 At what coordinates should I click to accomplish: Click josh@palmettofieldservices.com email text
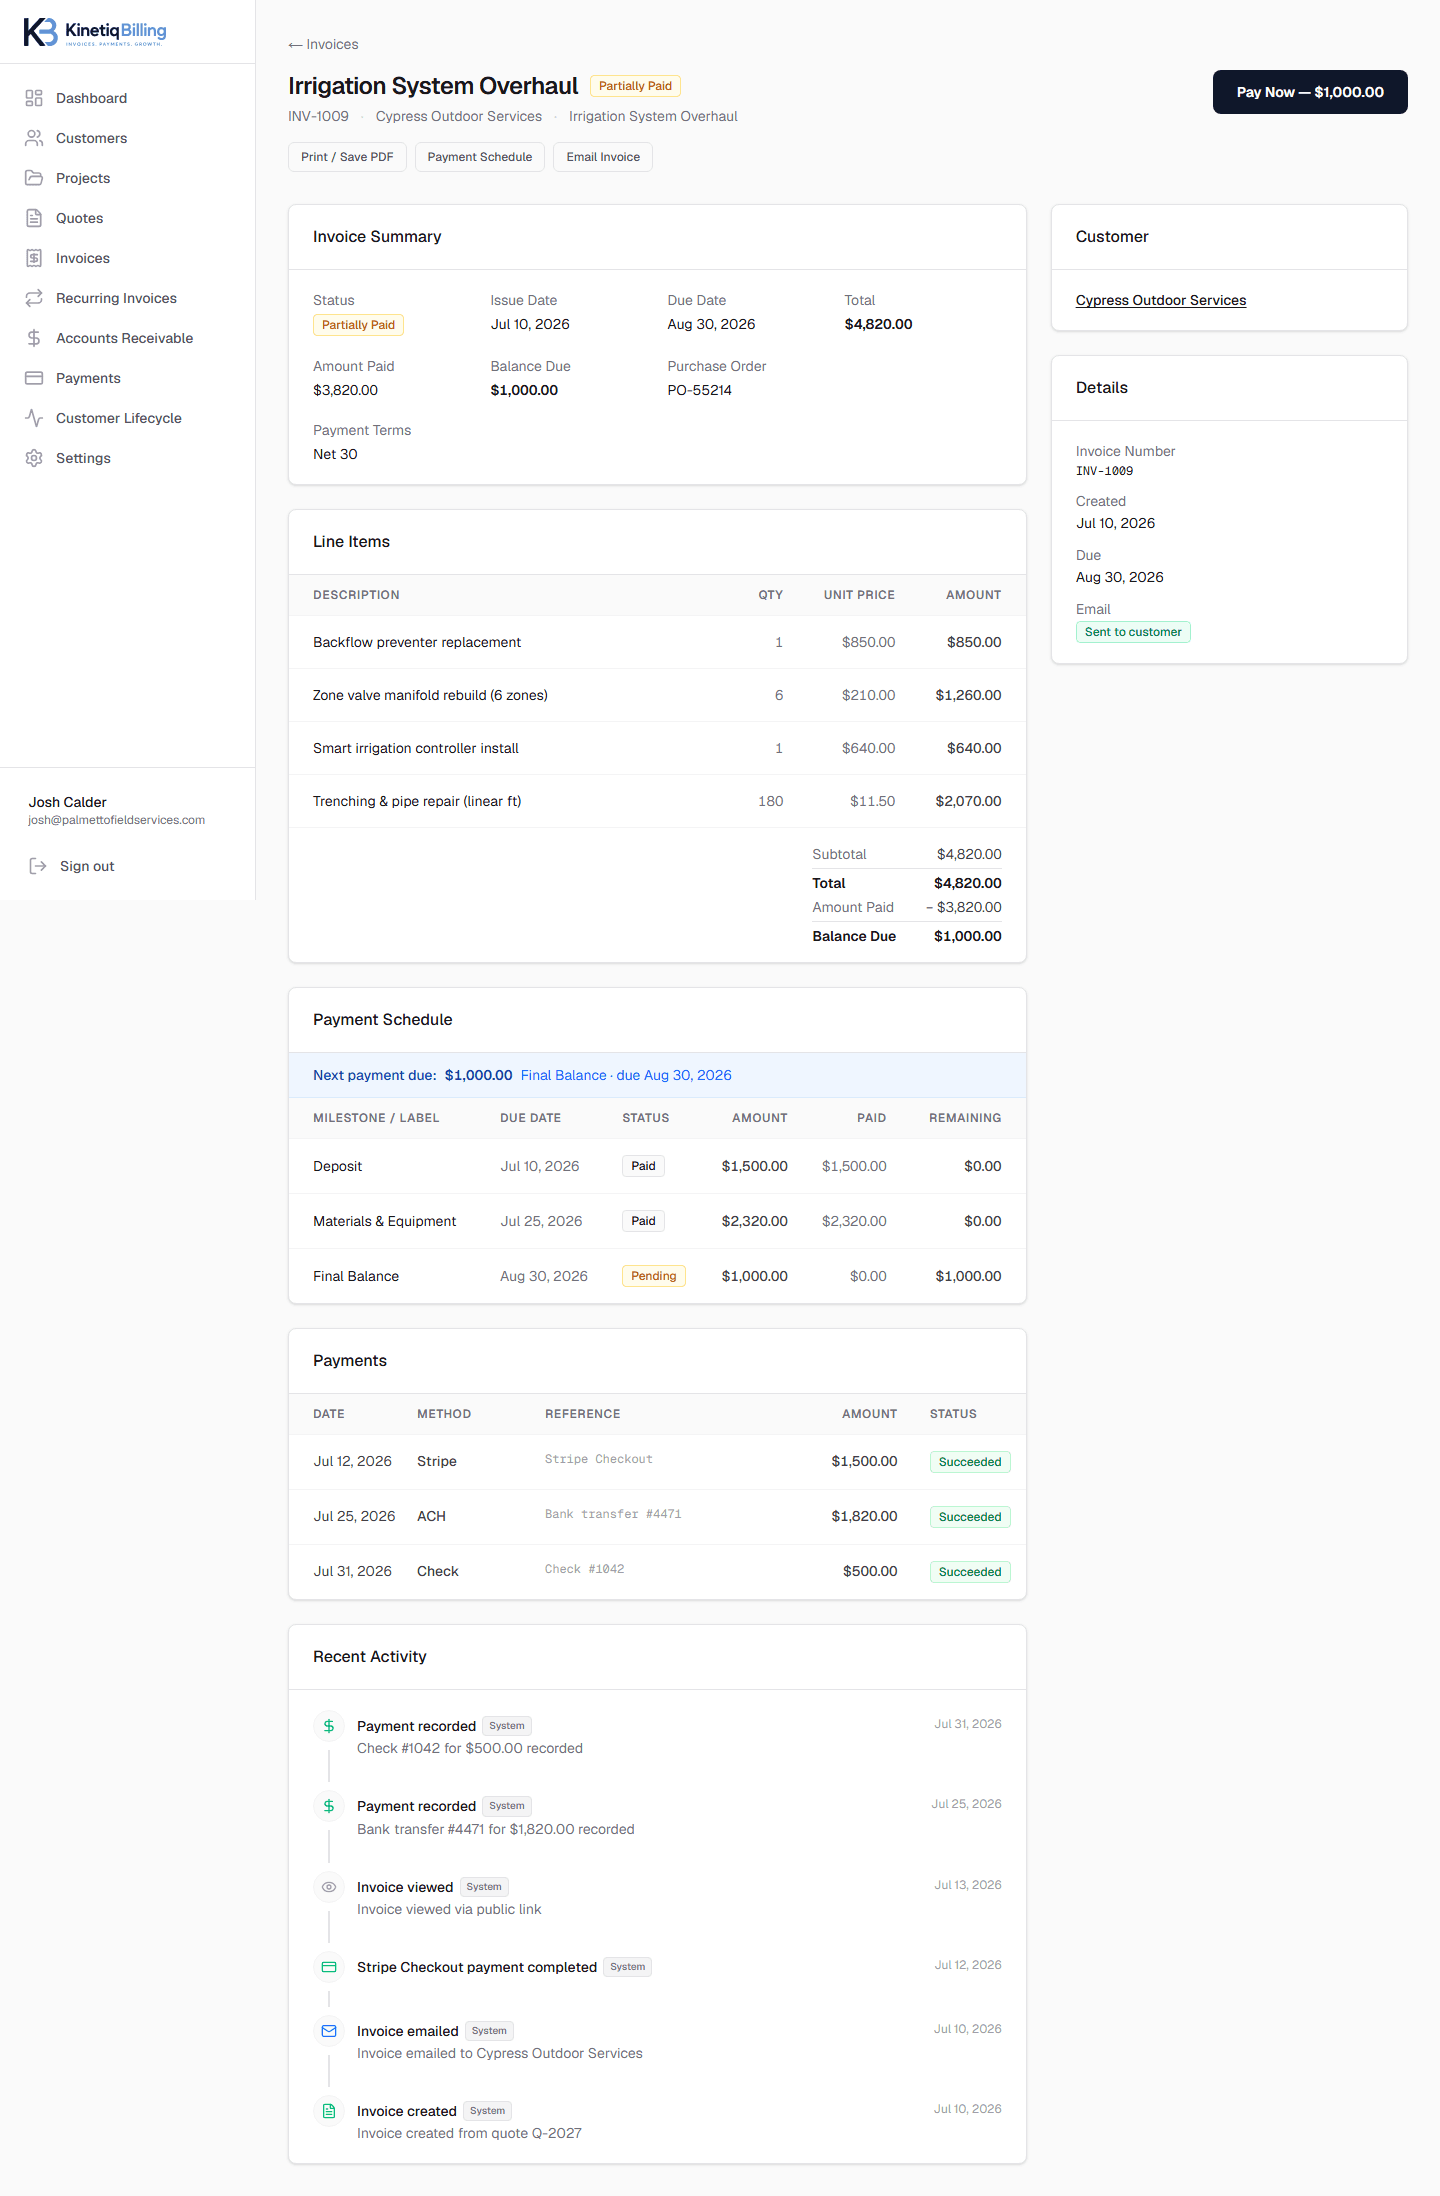coord(117,820)
